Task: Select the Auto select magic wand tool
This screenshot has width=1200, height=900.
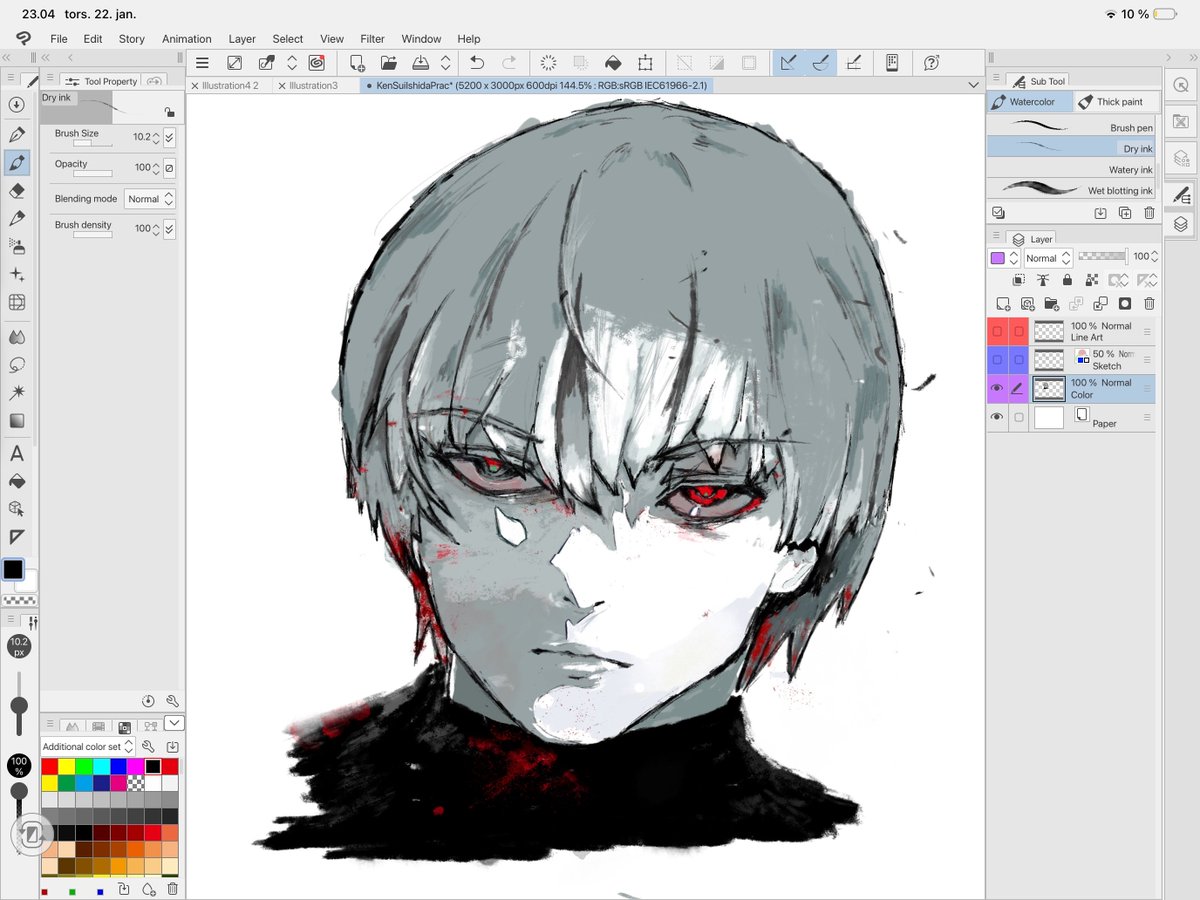Action: coord(17,393)
